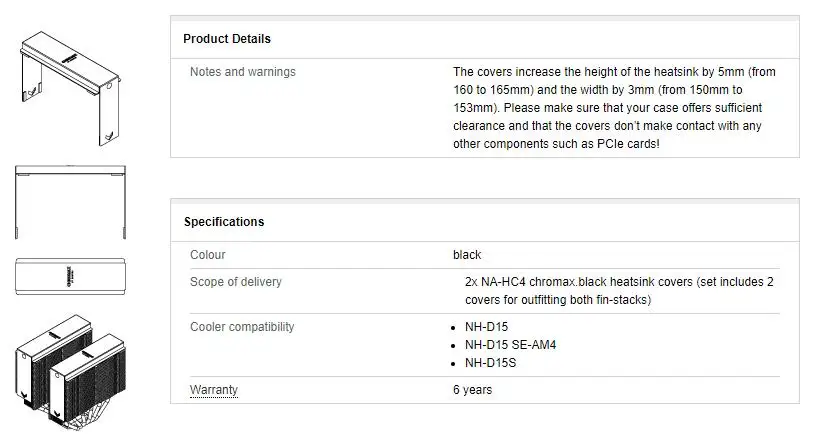The width and height of the screenshot is (819, 439).
Task: Select the NH-D15 compatibility list item
Action: tap(488, 327)
